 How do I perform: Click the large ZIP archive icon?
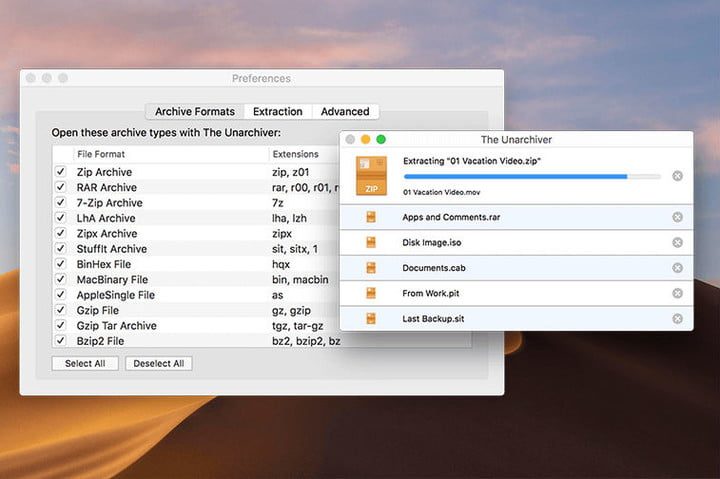[371, 175]
